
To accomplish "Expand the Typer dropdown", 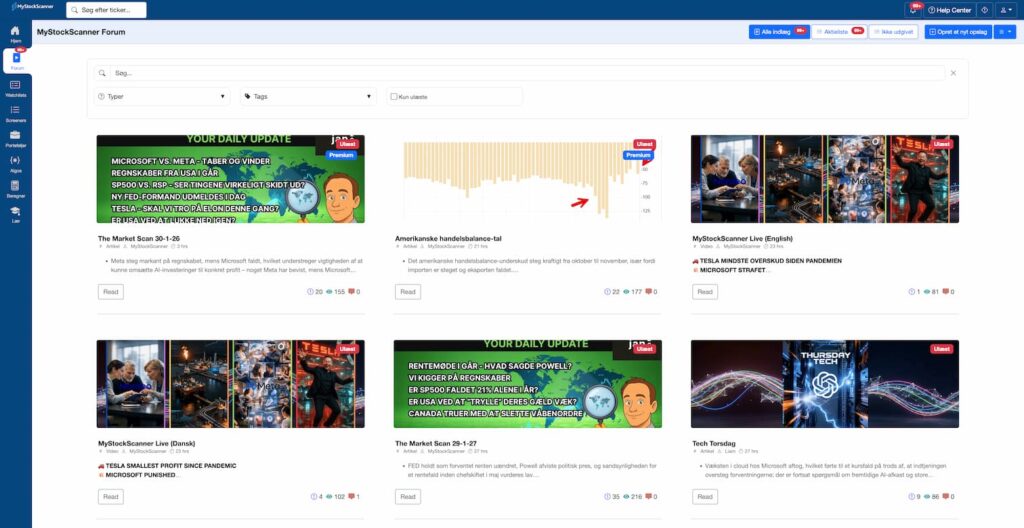I will [x=162, y=97].
